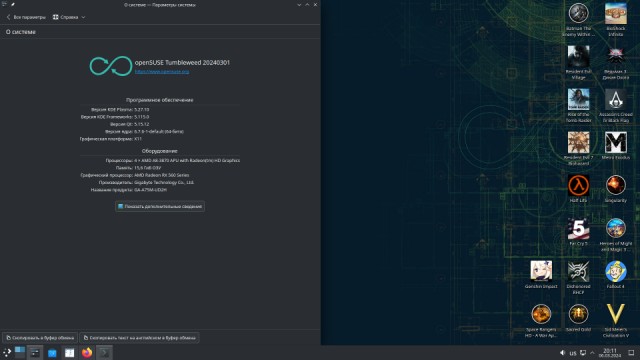
Task: Open the white document app in taskbar
Action: click(69, 353)
